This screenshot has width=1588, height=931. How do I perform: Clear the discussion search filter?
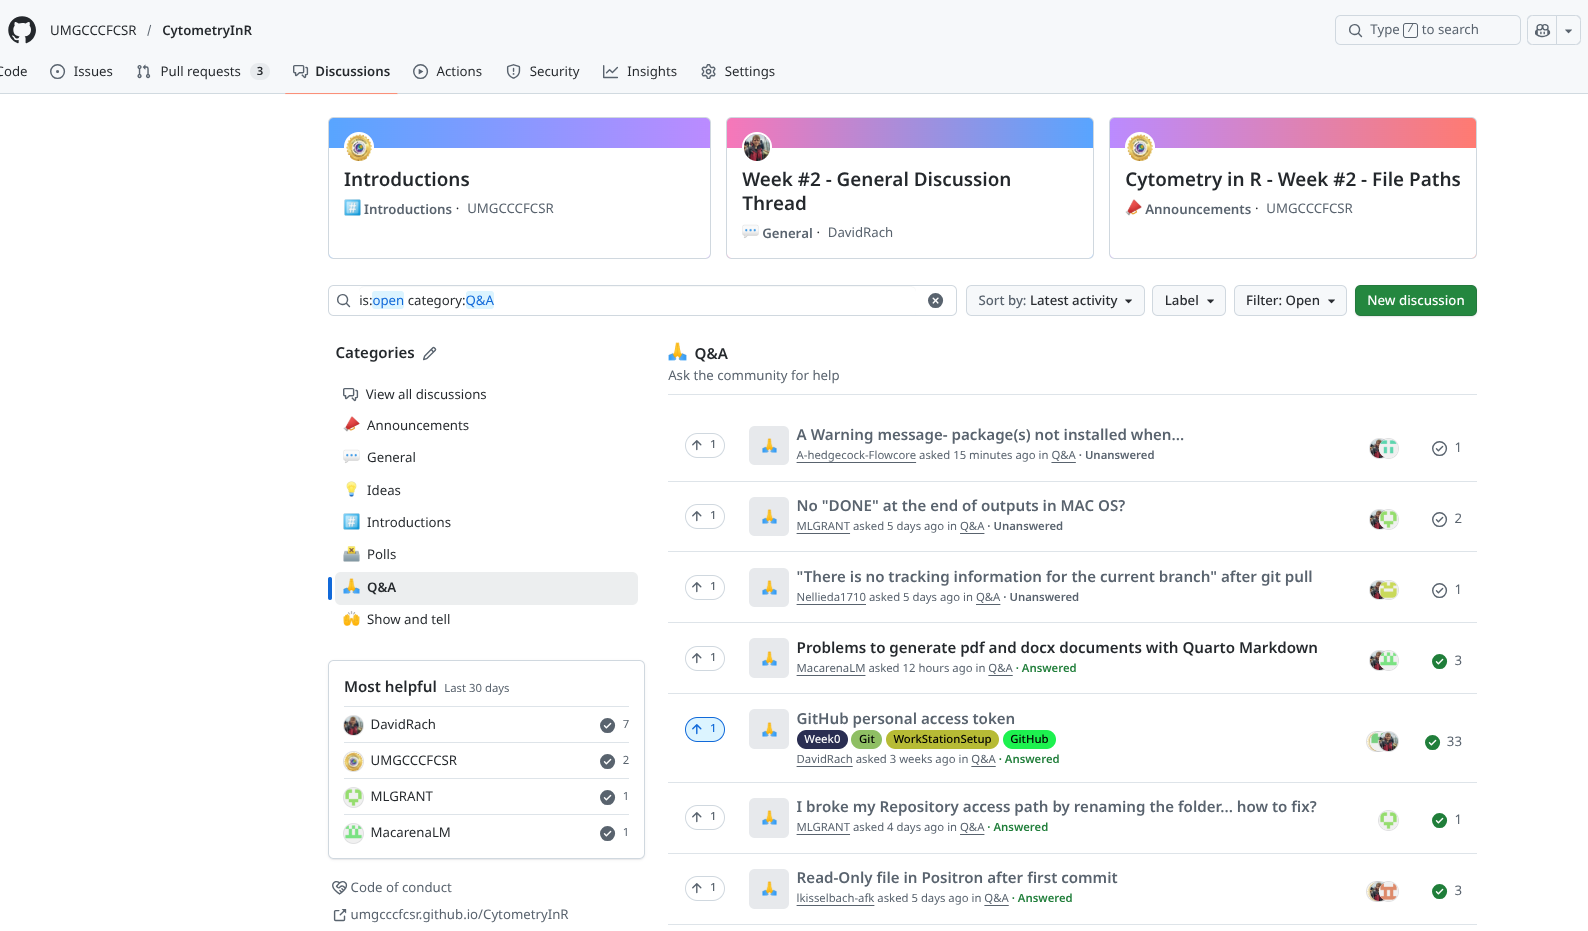tap(935, 301)
